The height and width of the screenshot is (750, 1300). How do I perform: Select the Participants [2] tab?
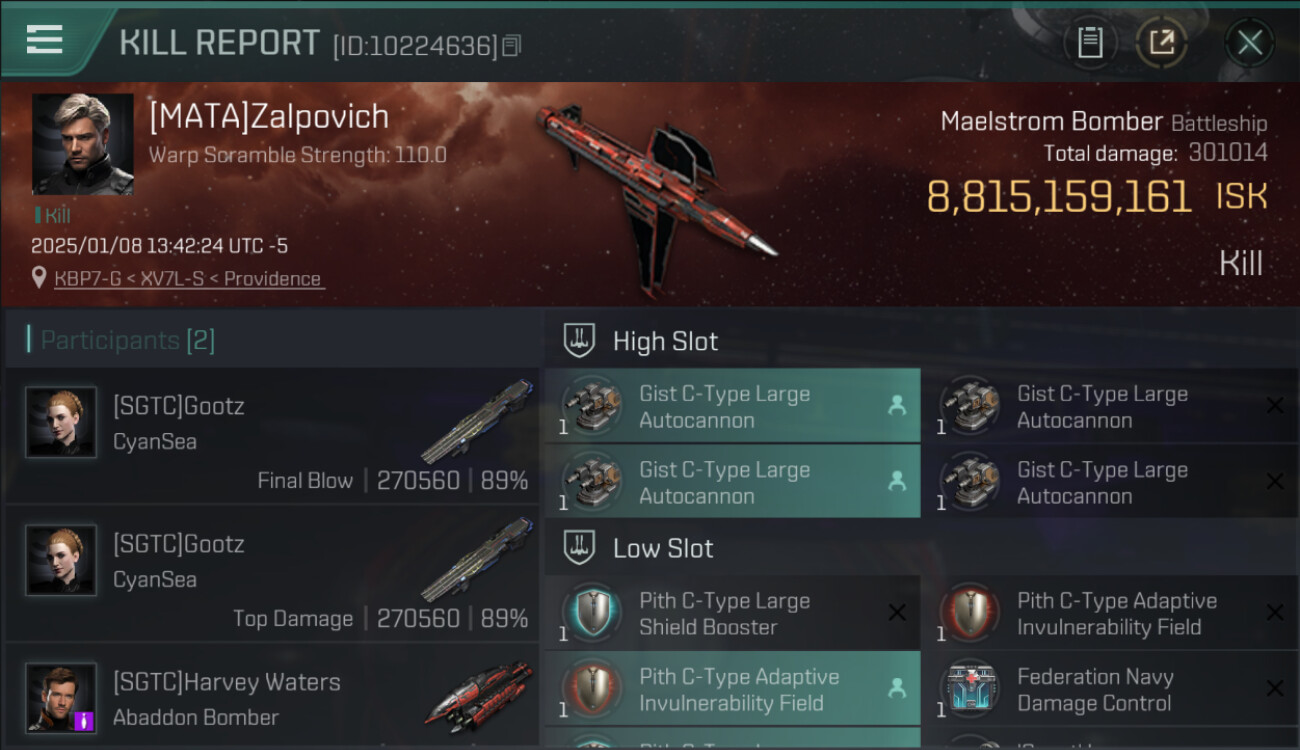coord(127,340)
